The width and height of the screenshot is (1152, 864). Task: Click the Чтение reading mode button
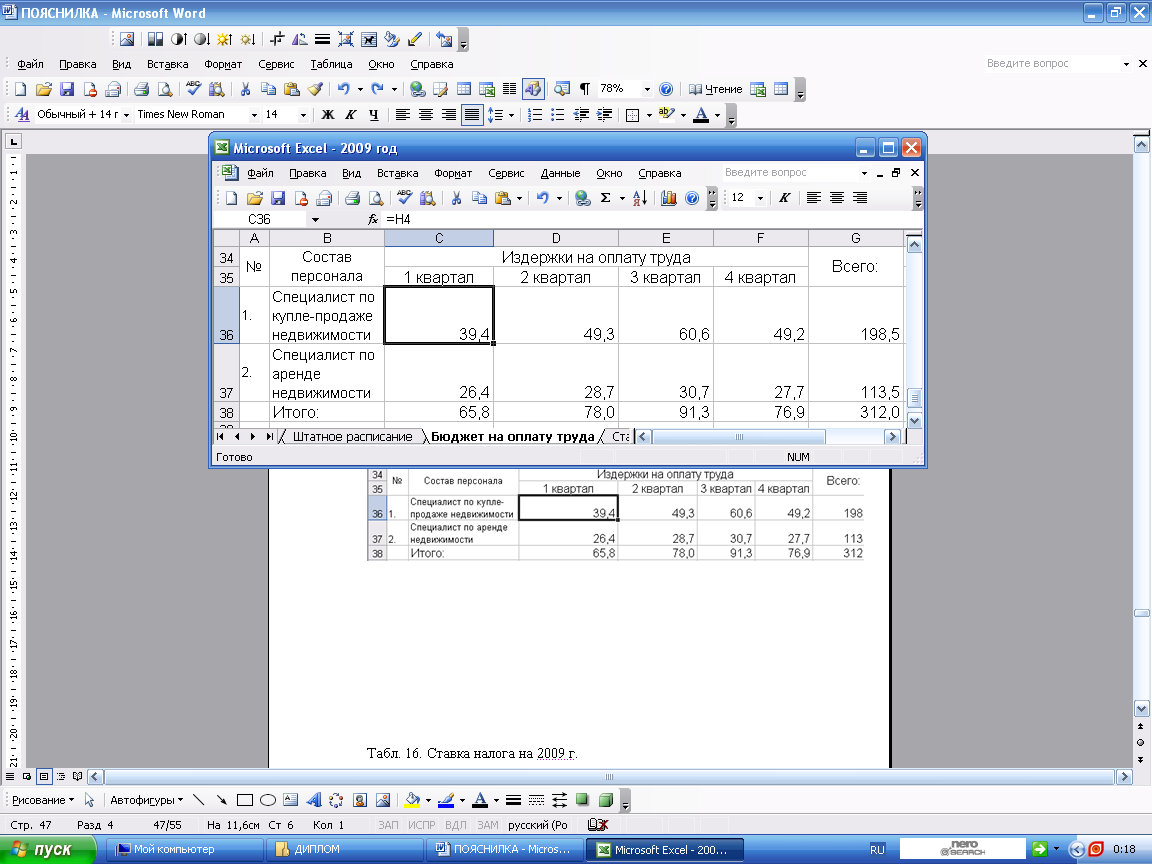point(716,89)
